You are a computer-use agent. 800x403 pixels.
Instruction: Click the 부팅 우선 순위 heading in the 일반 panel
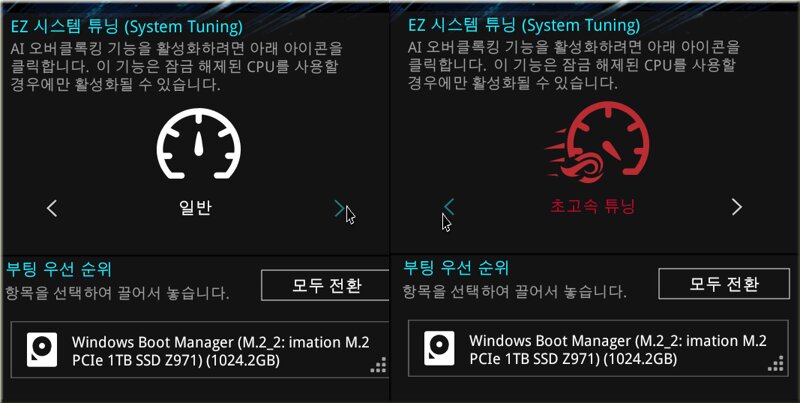point(58,269)
